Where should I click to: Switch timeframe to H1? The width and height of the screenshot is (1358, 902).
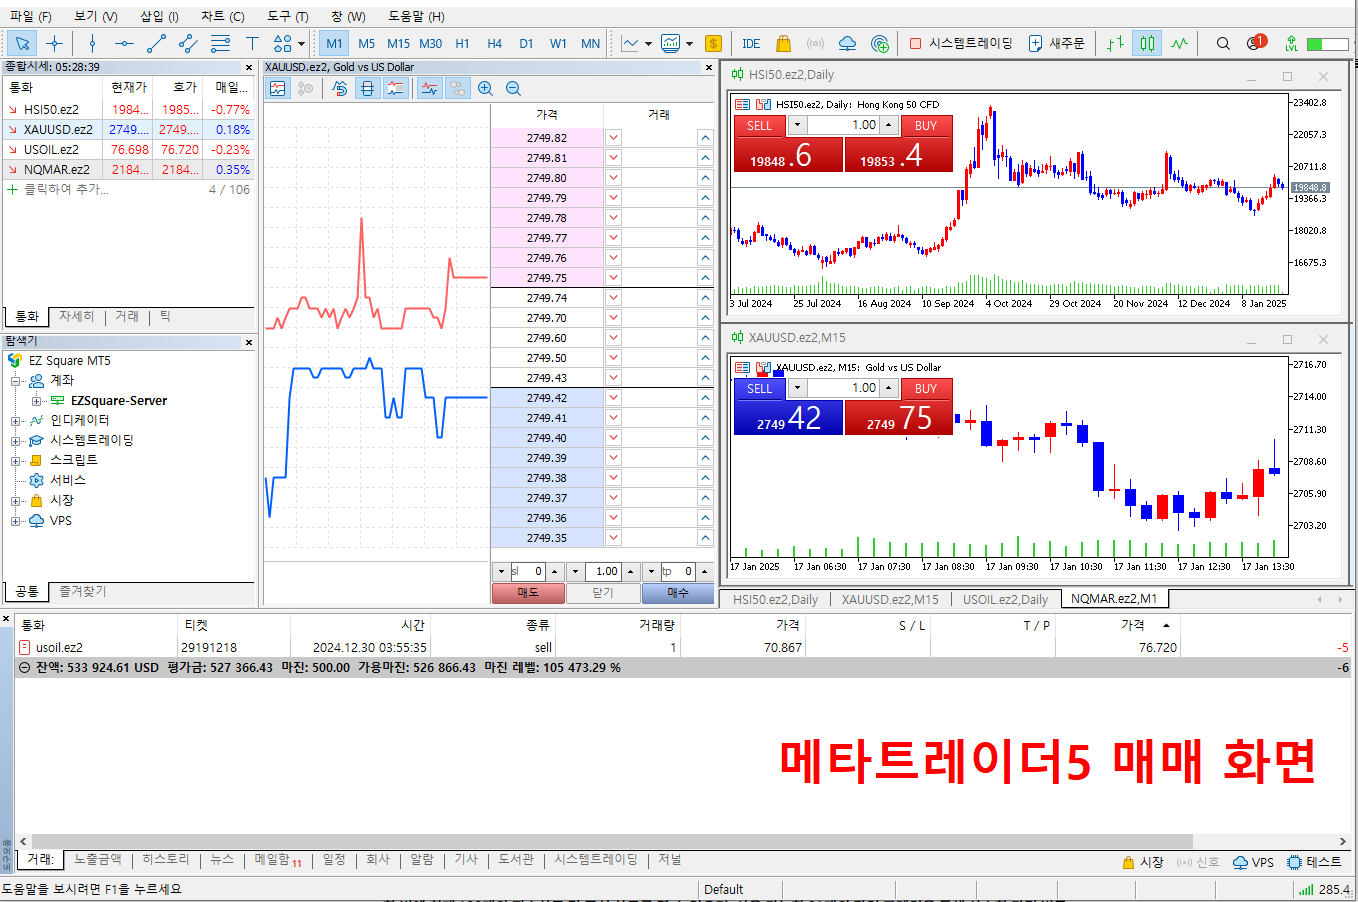462,43
